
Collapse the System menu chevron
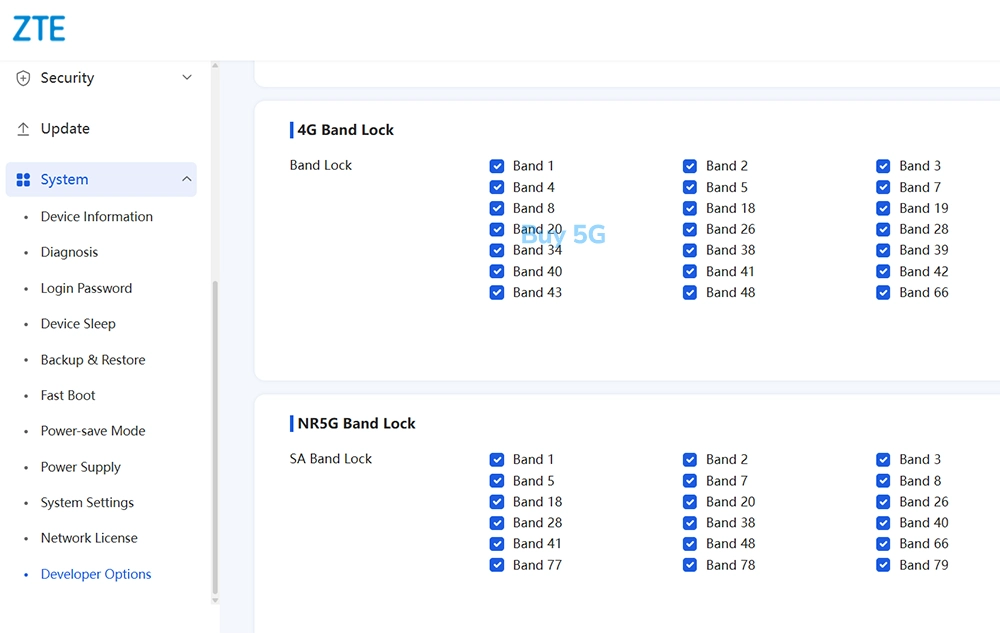point(187,179)
